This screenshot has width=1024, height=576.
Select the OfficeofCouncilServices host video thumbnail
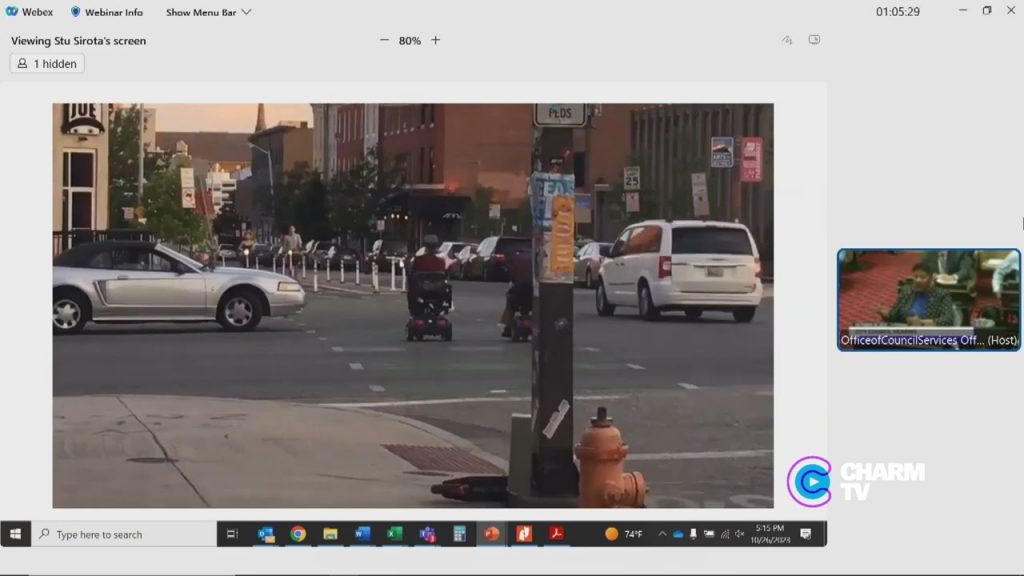click(x=929, y=300)
